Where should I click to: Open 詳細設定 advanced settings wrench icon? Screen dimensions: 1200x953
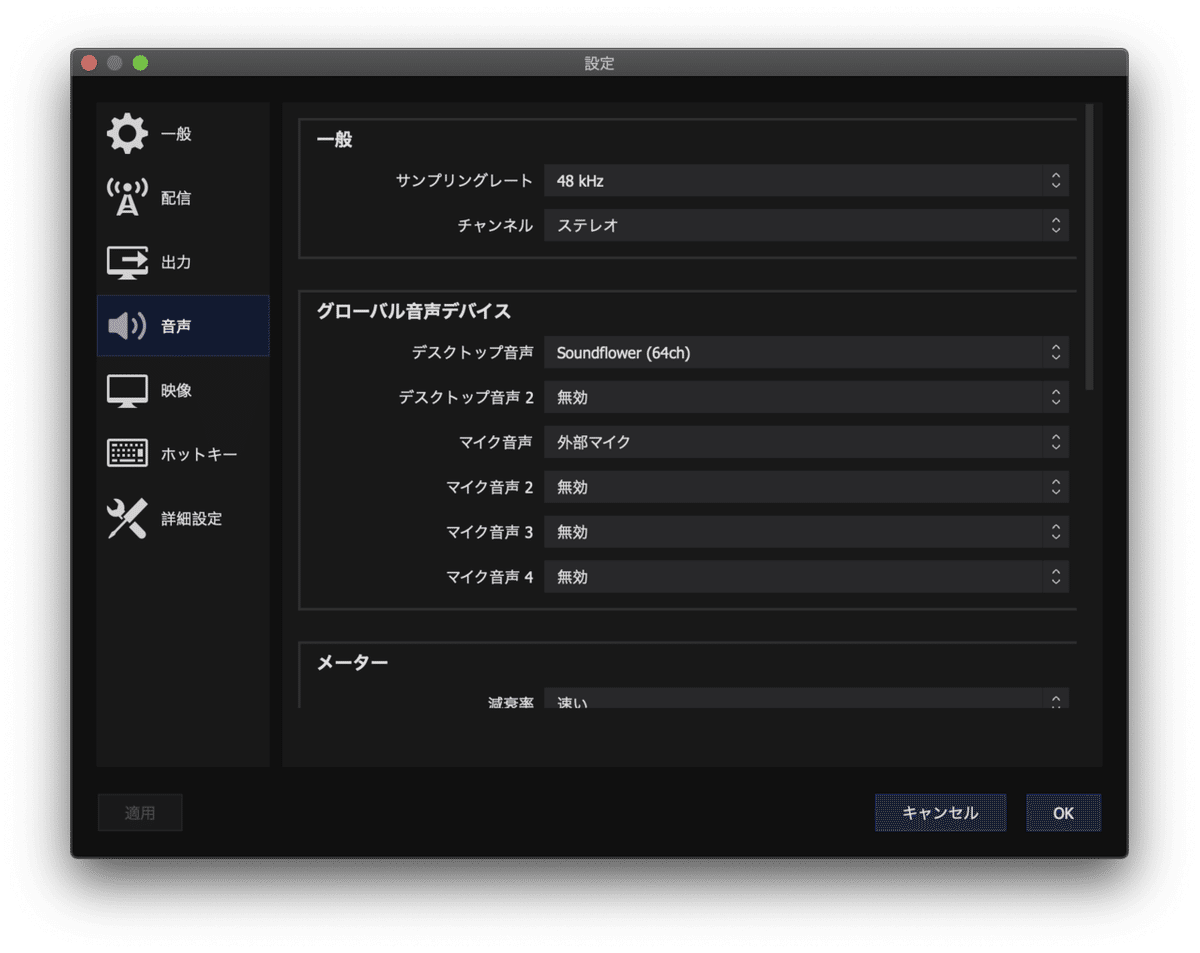point(125,518)
